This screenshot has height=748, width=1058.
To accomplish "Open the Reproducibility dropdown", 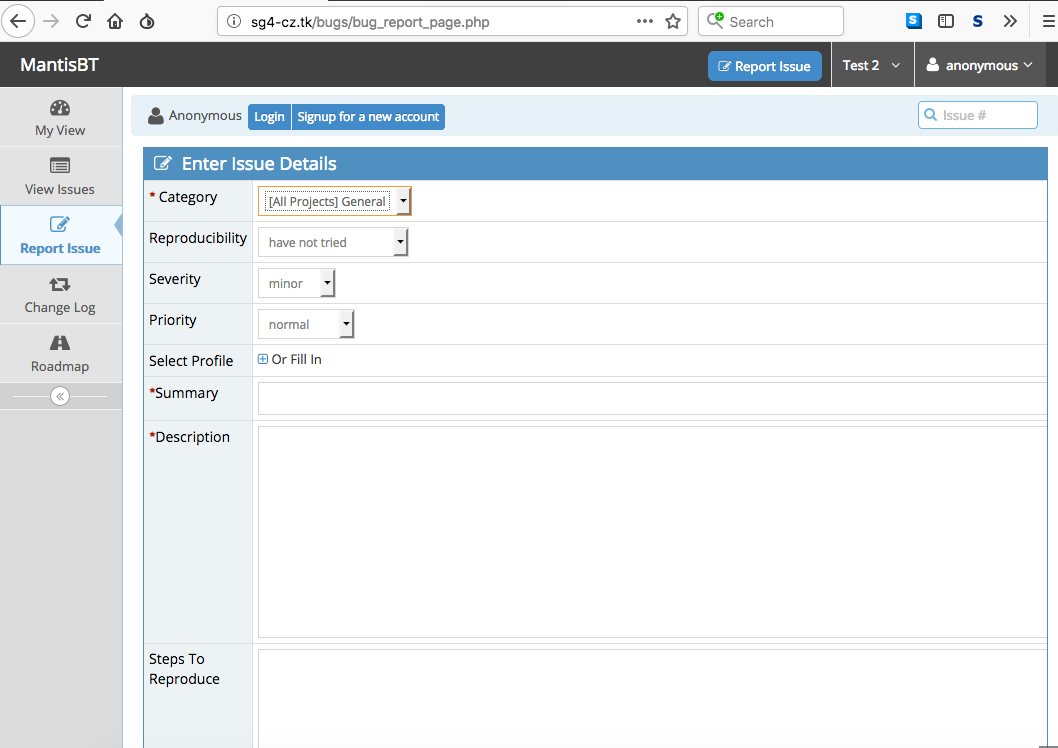I will click(x=332, y=242).
